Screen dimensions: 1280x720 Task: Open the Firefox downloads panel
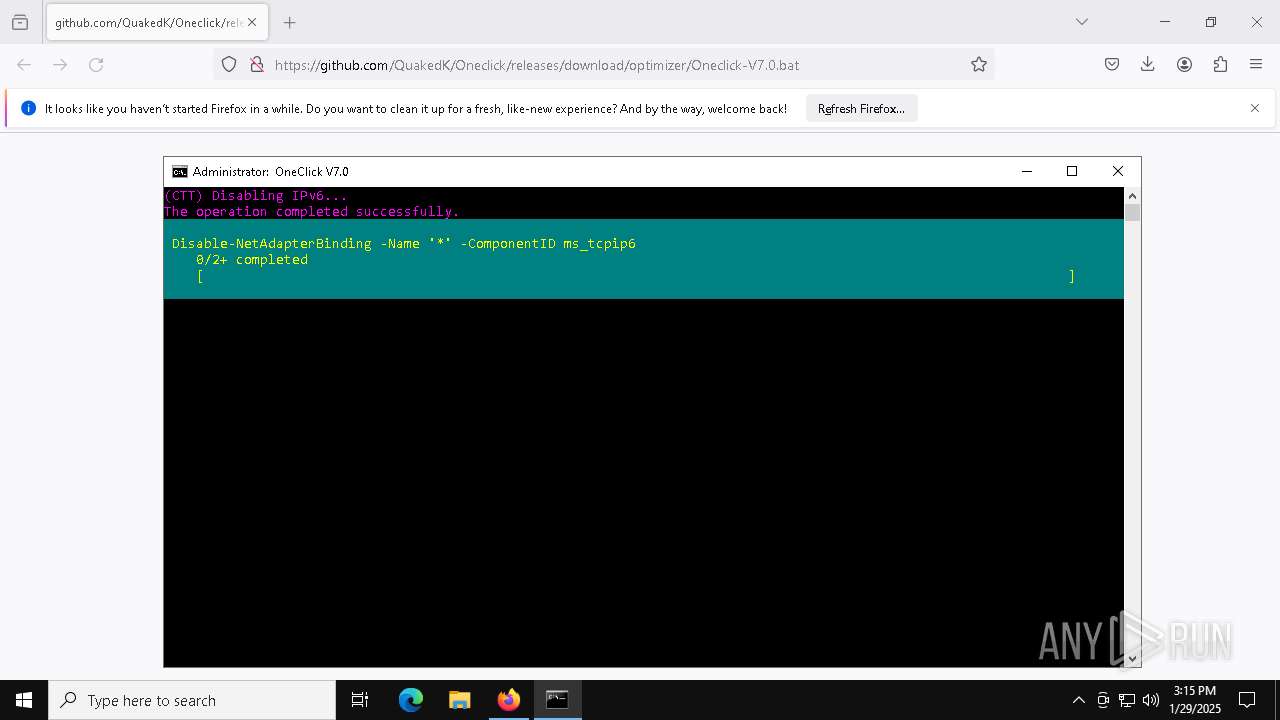(1148, 65)
